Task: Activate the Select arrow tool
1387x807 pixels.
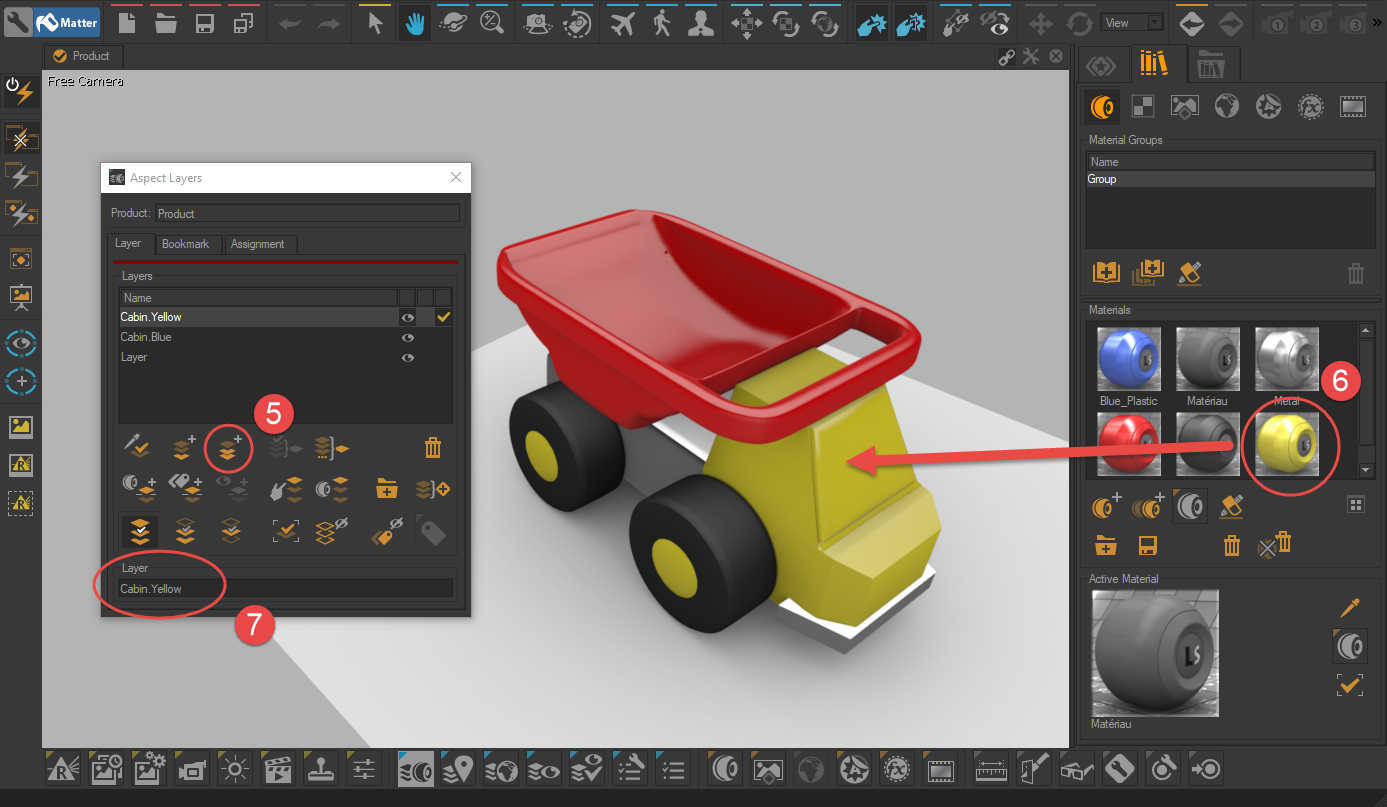Action: tap(373, 22)
